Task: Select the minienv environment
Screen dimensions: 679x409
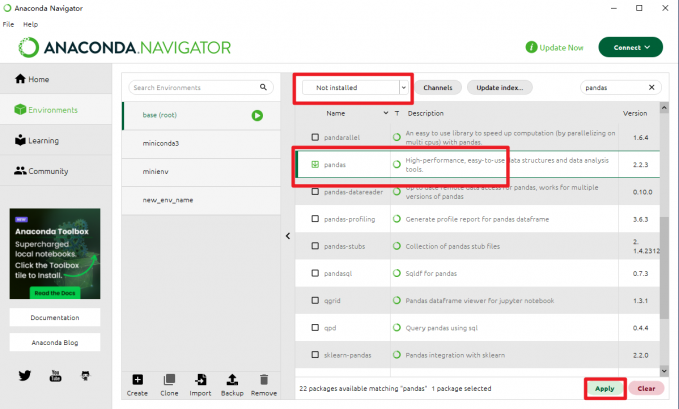Action: pyautogui.click(x=201, y=172)
